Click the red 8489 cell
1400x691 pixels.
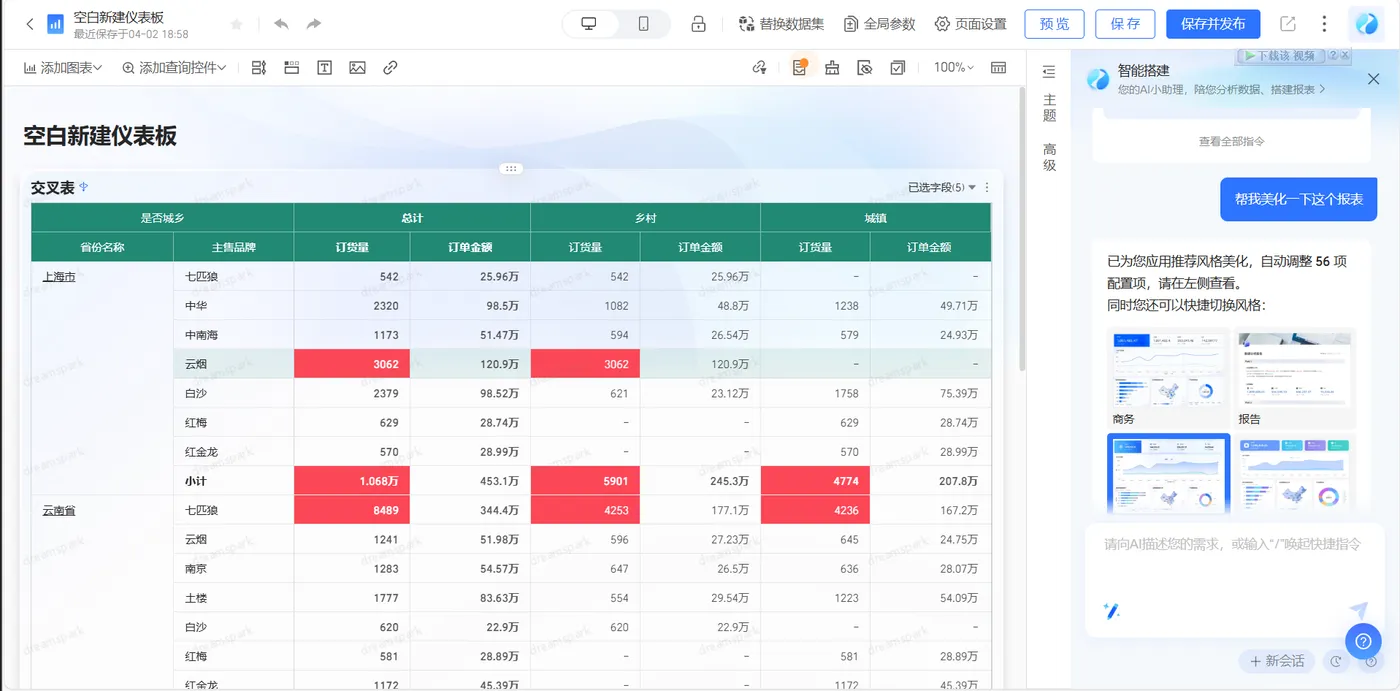click(x=352, y=510)
